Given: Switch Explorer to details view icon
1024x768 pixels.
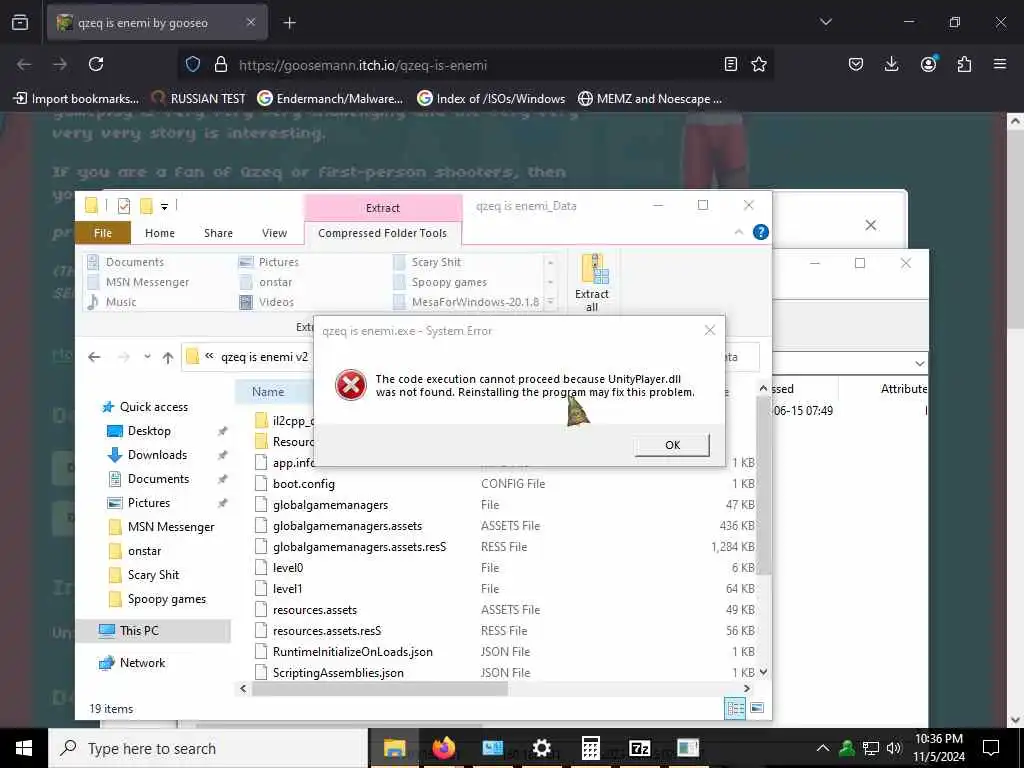Looking at the screenshot, I should [735, 708].
